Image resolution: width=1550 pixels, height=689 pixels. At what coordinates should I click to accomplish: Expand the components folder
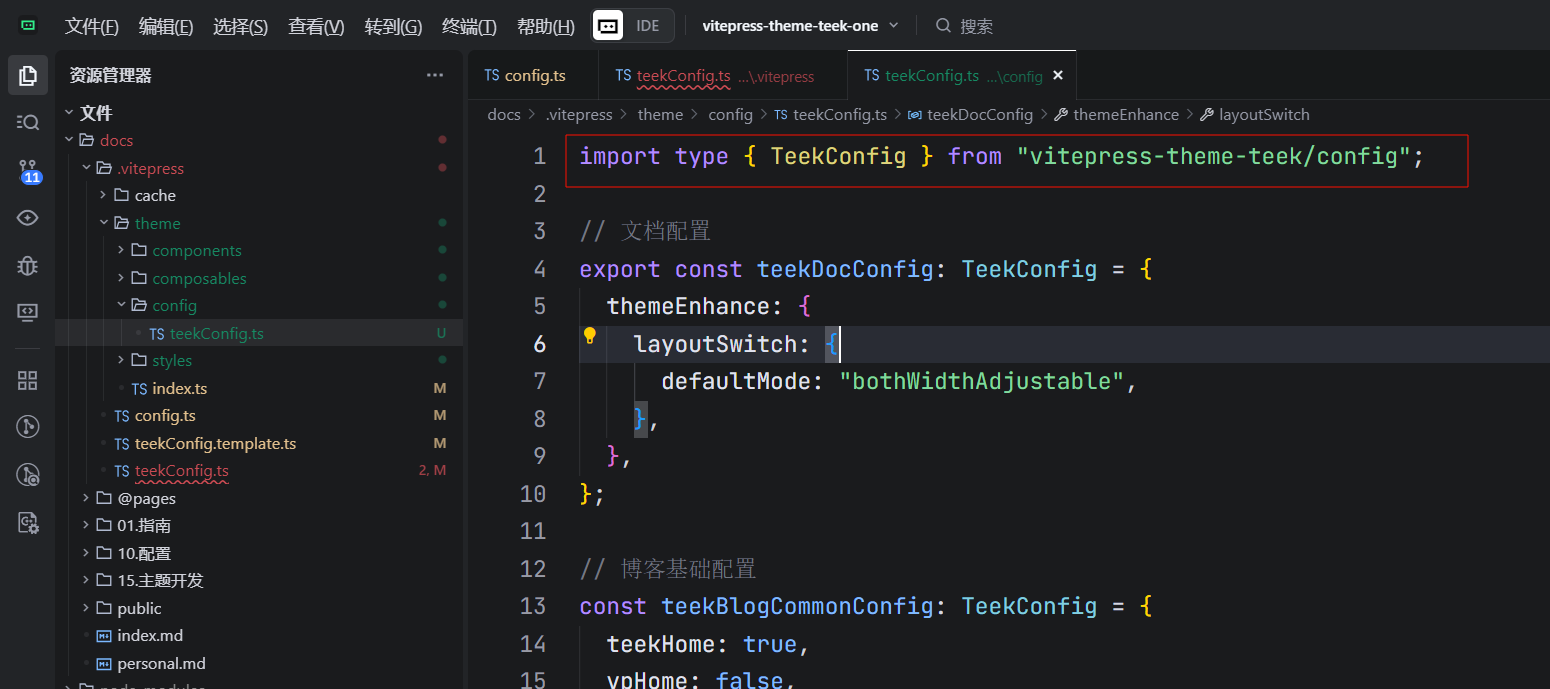(x=196, y=251)
